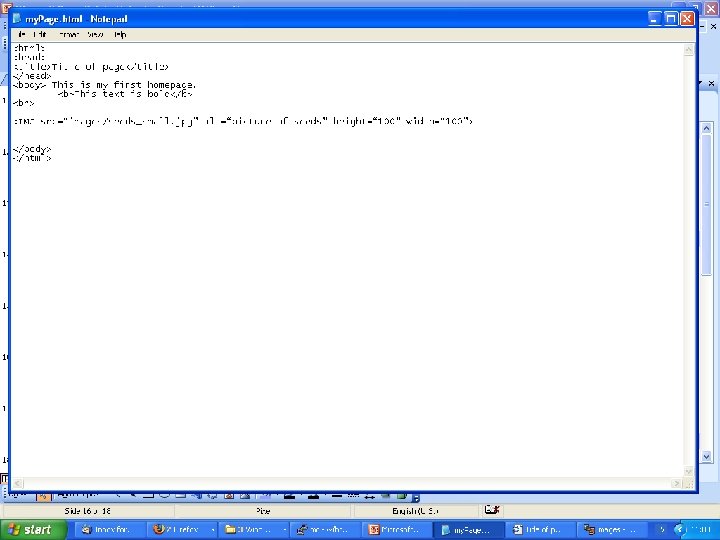This screenshot has height=540, width=720.
Task: Click the Notepad horizontal scrollbar right arrow
Action: point(677,483)
